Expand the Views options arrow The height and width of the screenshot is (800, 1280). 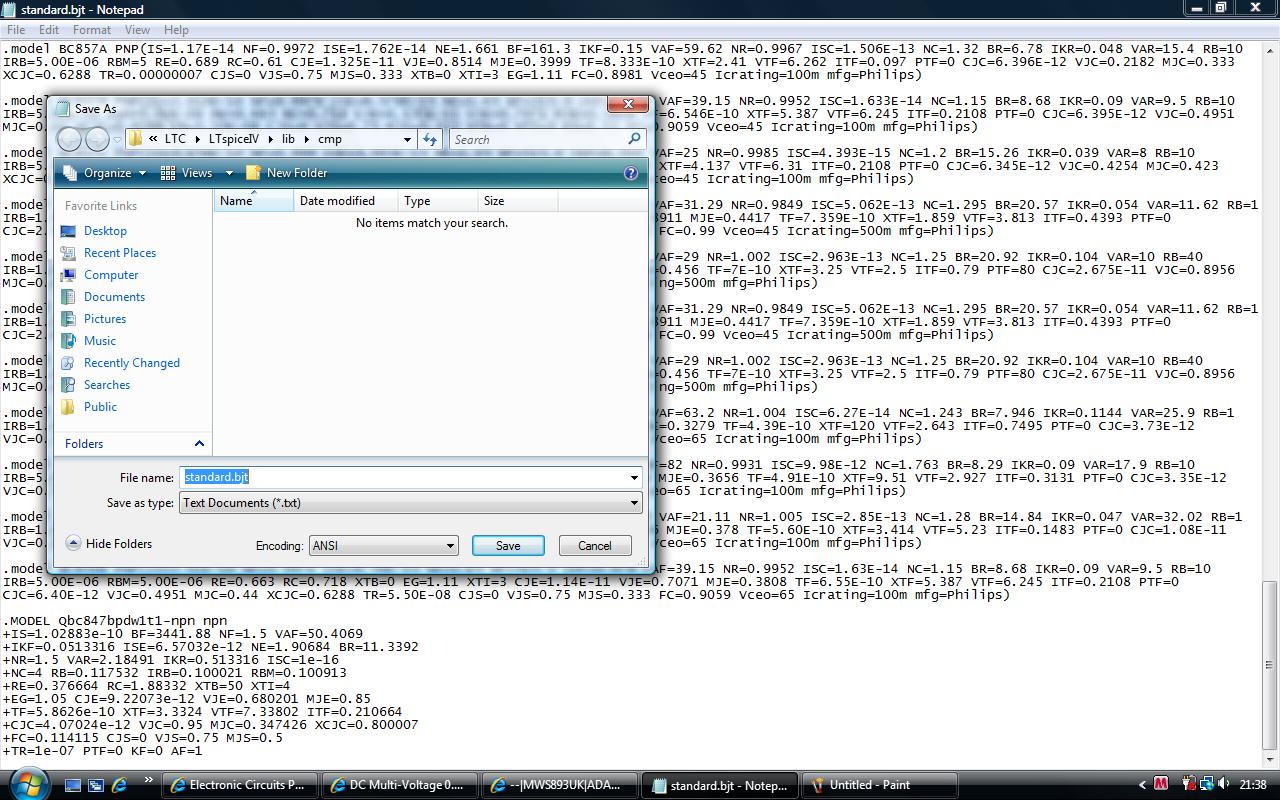pos(229,173)
